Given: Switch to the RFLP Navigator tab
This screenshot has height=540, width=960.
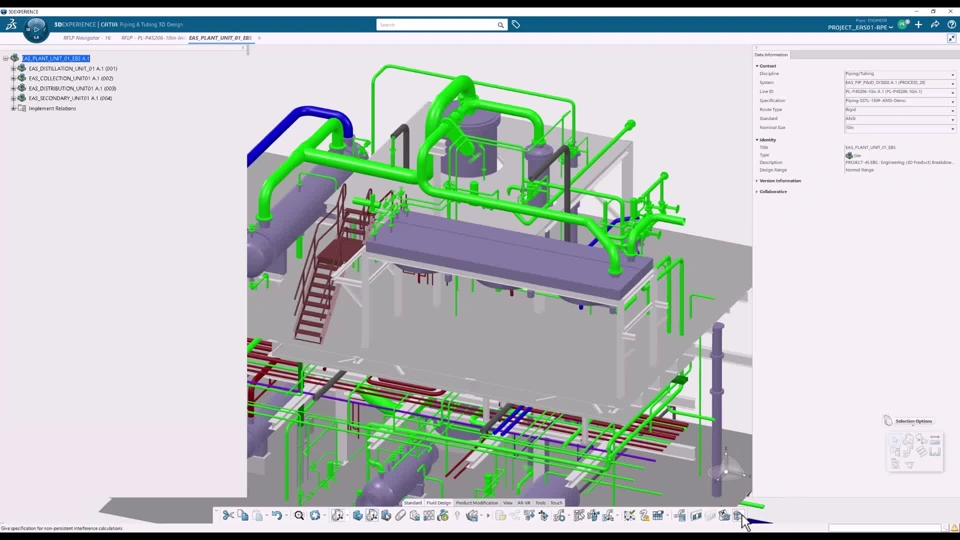Looking at the screenshot, I should click(x=87, y=38).
